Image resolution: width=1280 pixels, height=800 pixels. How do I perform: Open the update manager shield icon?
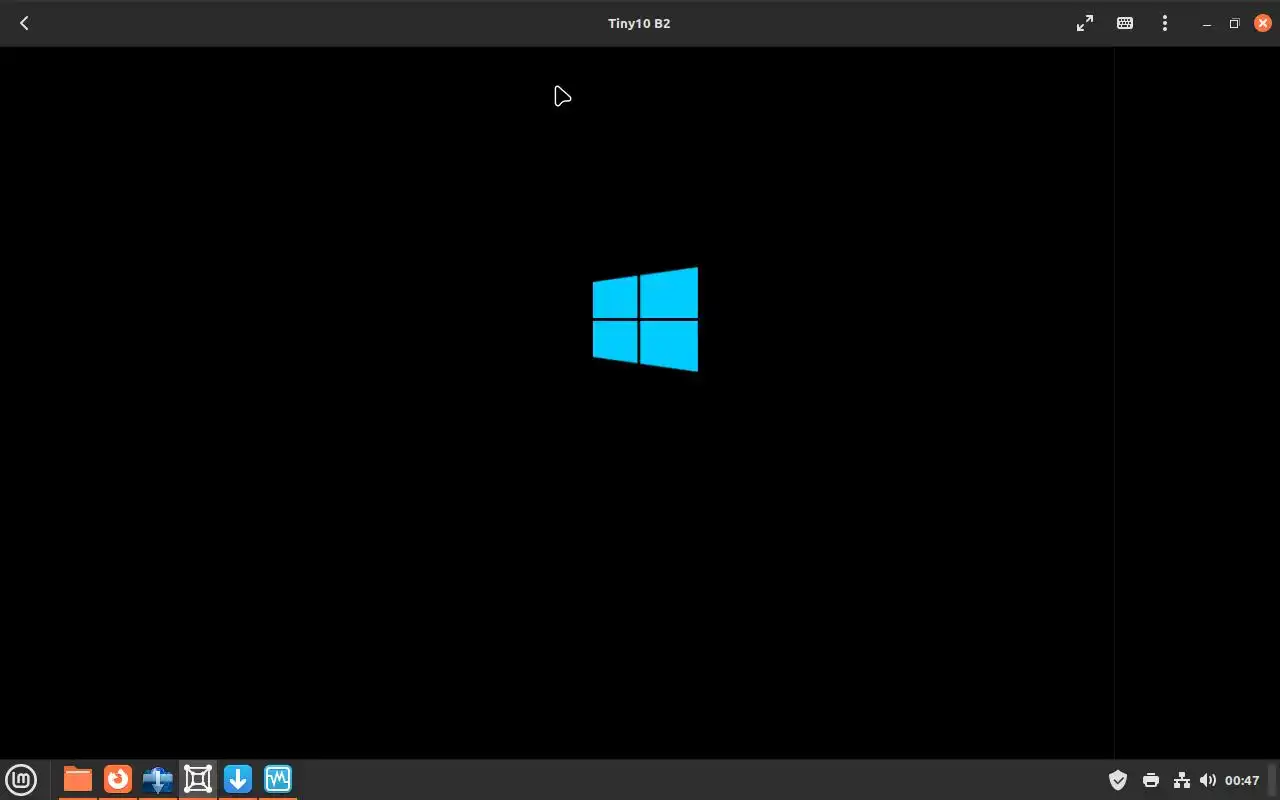(x=1118, y=780)
